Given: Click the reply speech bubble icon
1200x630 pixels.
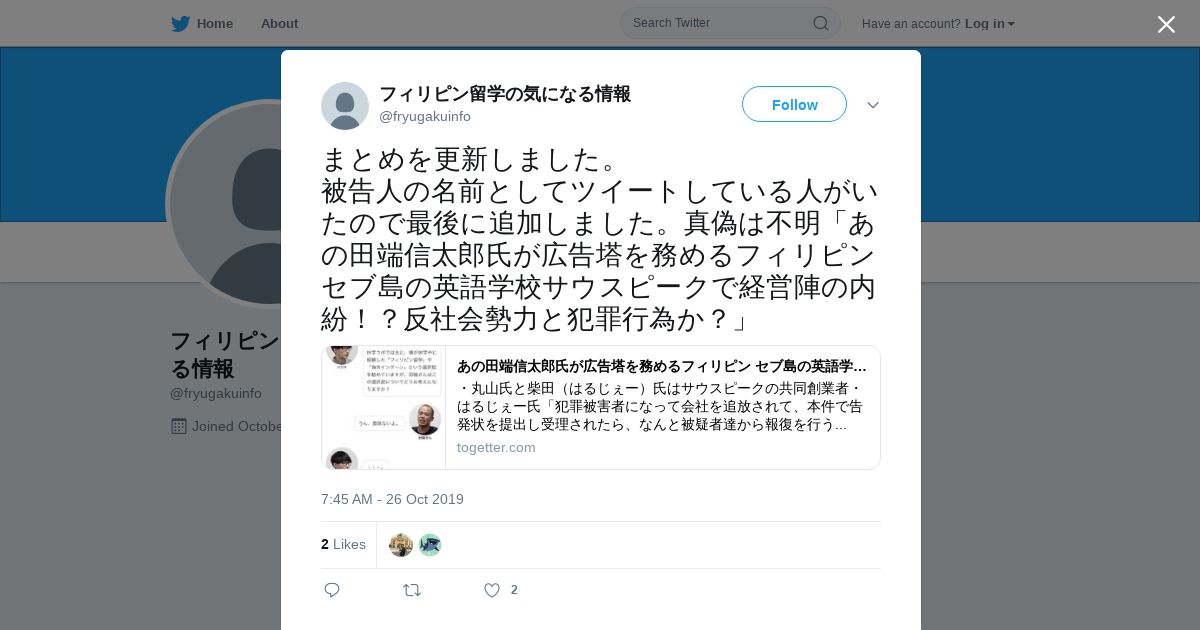Looking at the screenshot, I should point(332,590).
